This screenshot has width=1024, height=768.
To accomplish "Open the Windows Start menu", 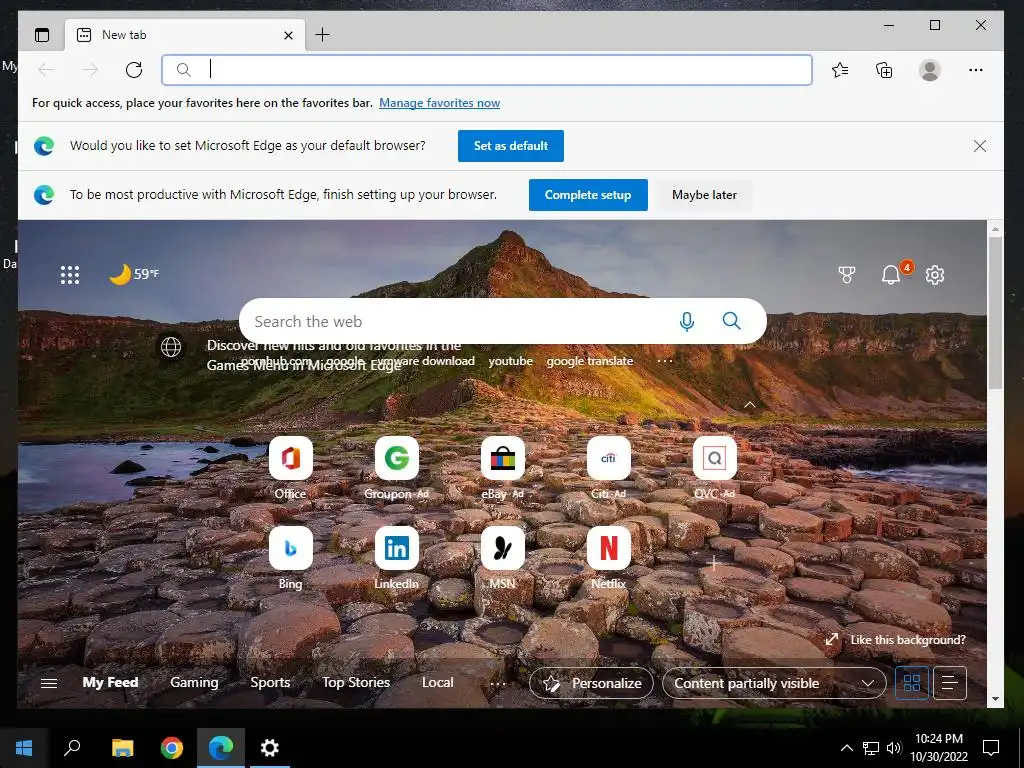I will click(x=24, y=747).
